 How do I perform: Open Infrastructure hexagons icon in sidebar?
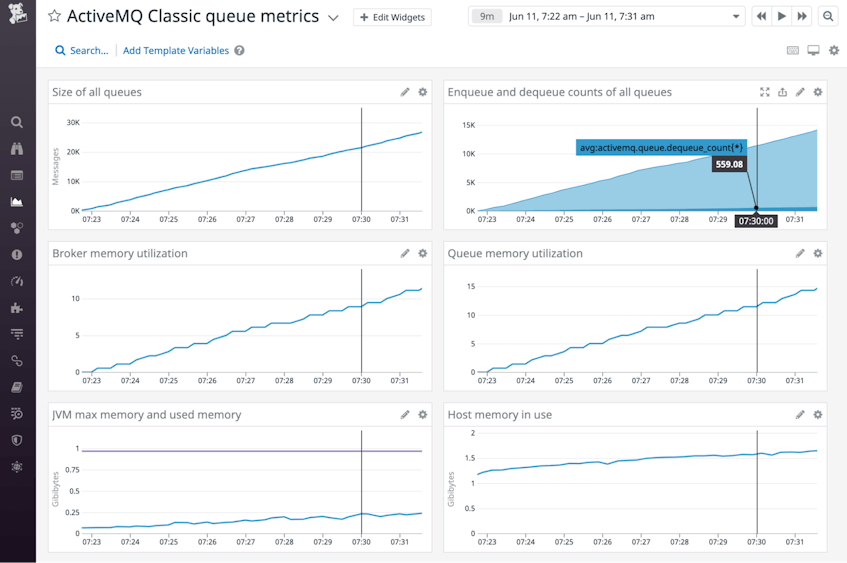17,228
